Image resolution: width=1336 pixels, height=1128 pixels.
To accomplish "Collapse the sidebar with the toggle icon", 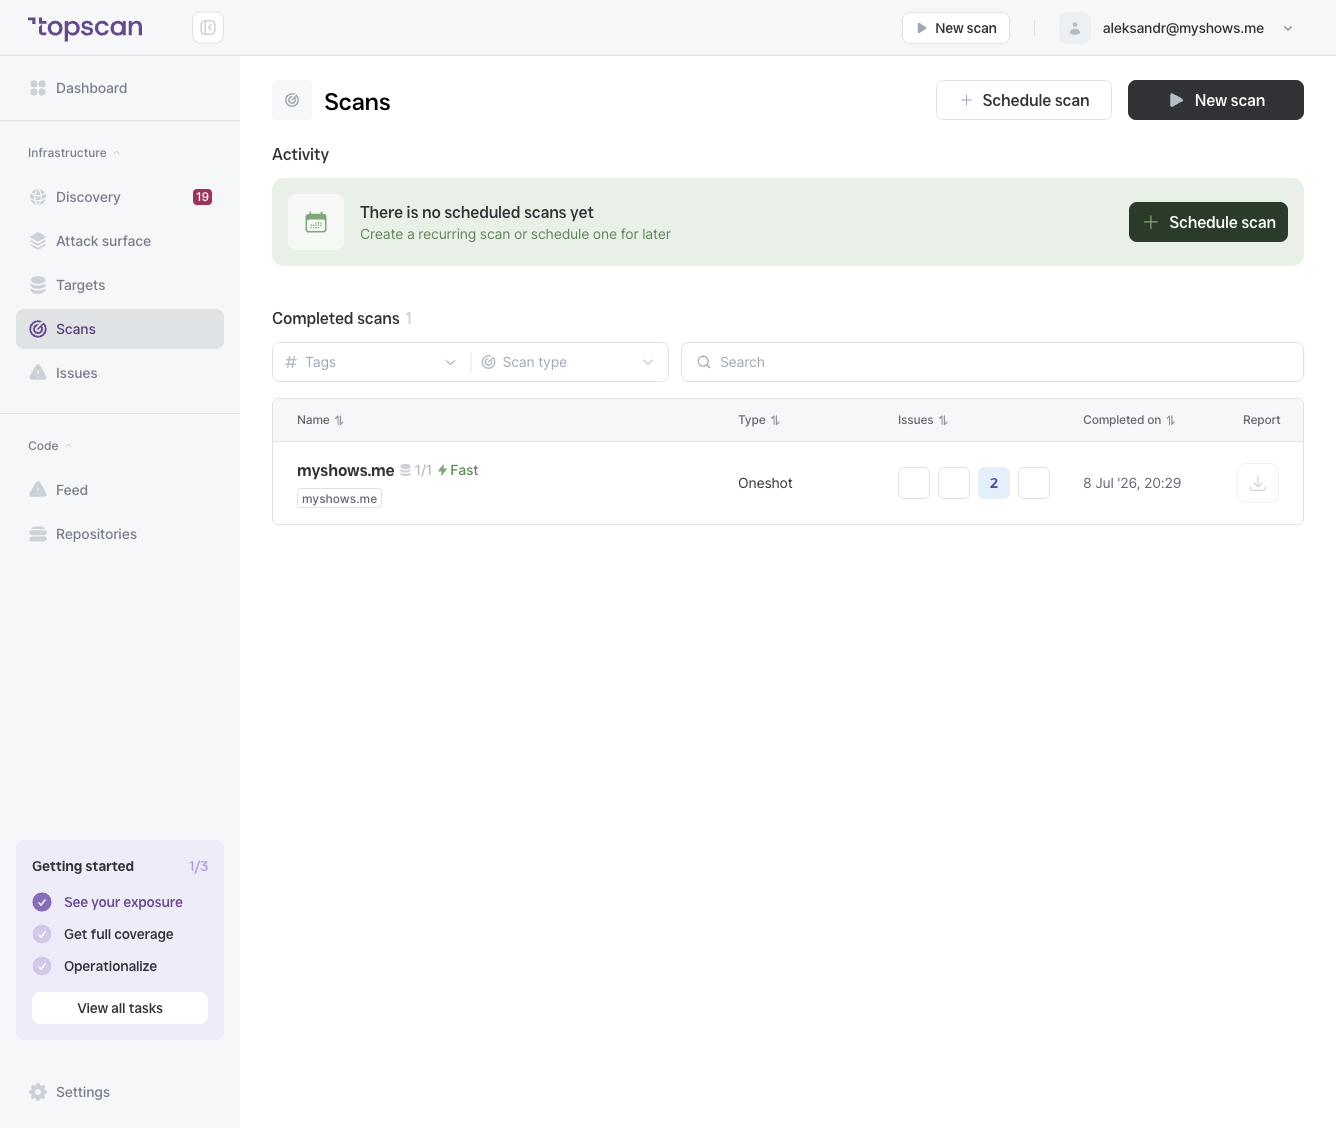I will point(208,28).
